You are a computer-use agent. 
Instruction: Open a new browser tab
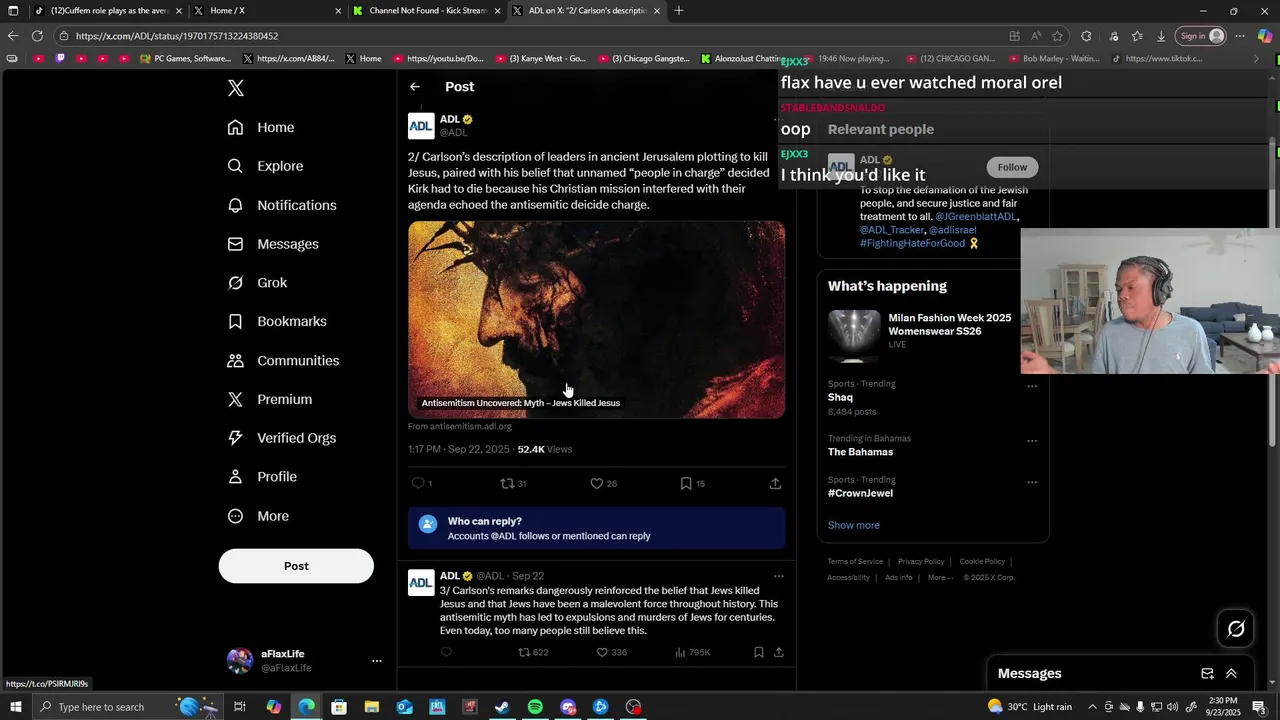679,11
